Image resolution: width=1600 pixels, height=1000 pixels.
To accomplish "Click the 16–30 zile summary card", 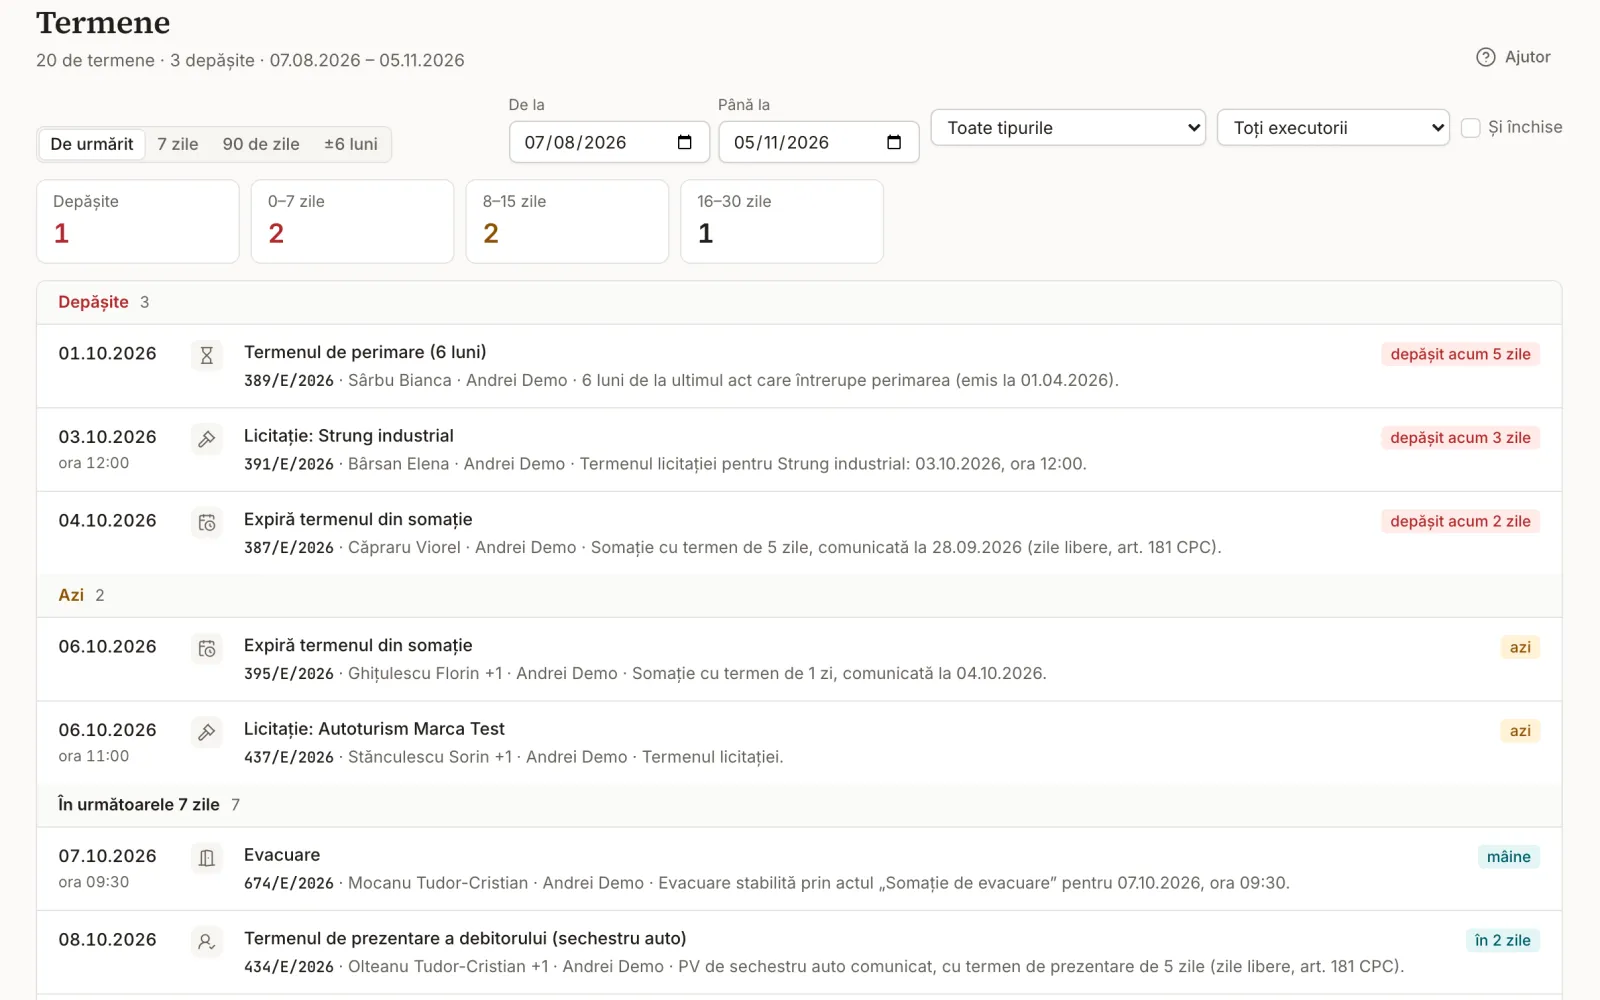I will 782,221.
